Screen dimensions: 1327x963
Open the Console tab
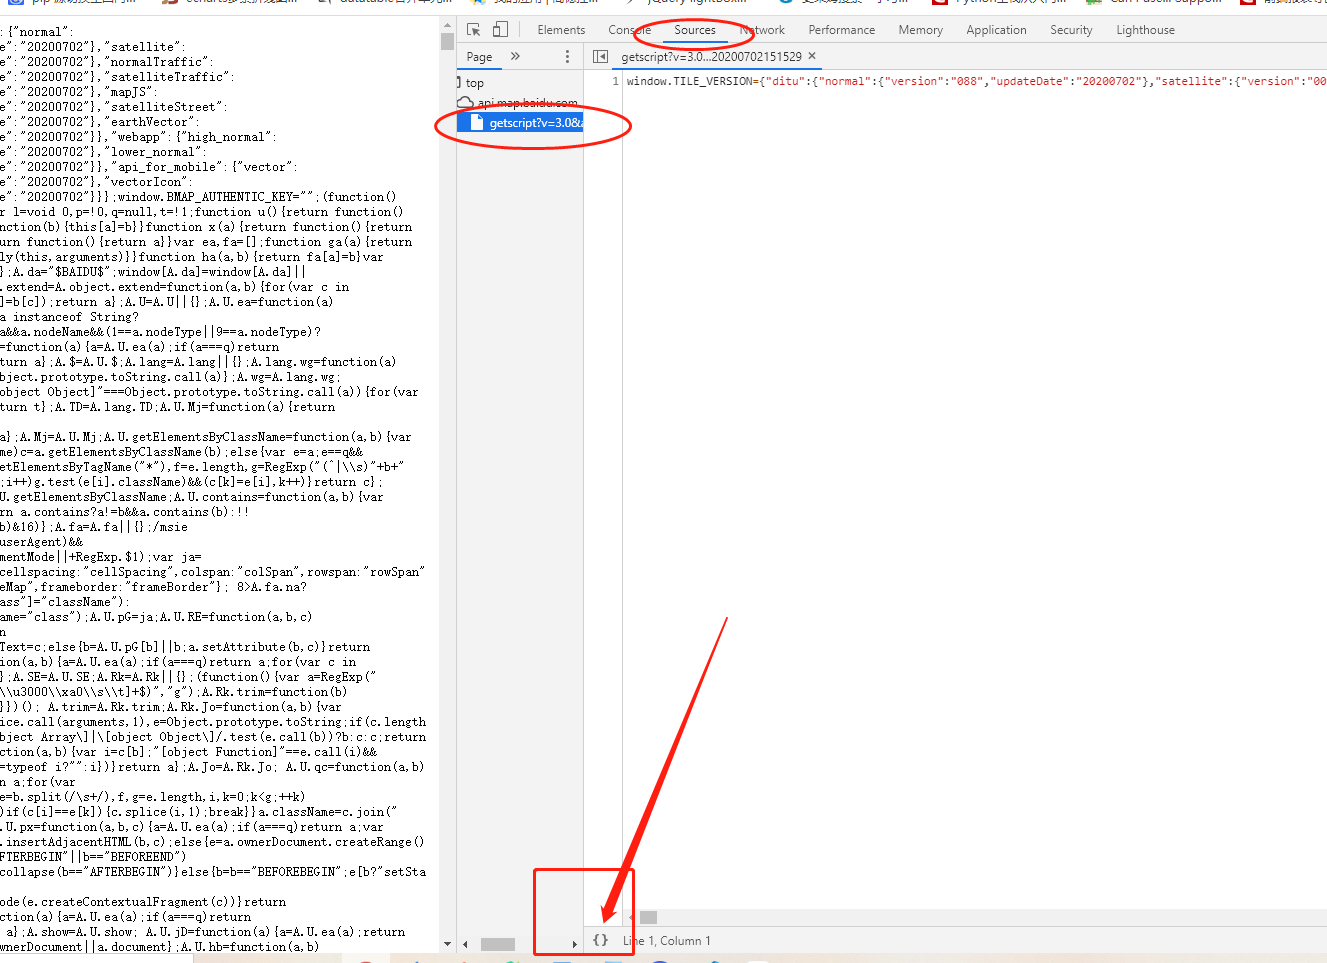pyautogui.click(x=629, y=30)
